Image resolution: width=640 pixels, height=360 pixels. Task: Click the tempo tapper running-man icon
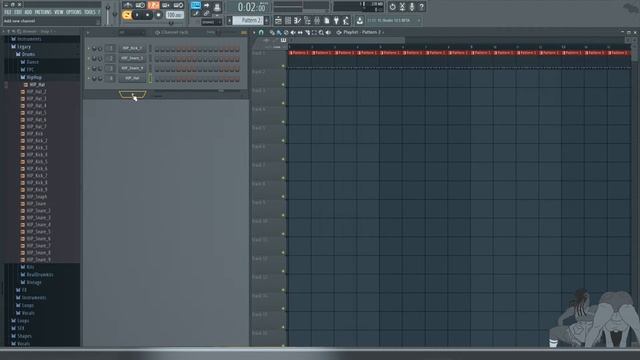(x=346, y=20)
